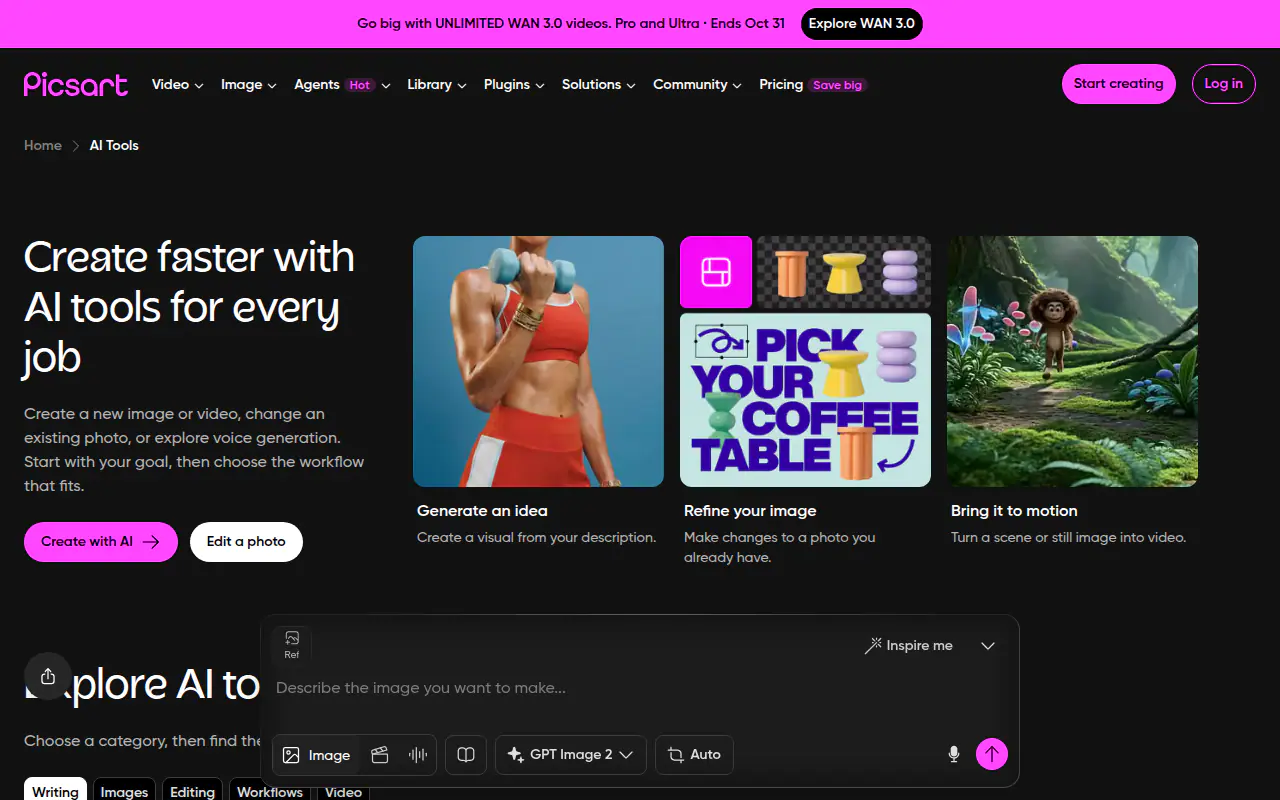Viewport: 1280px width, 800px height.
Task: Click Inspire me magic wand
Action: click(x=909, y=646)
